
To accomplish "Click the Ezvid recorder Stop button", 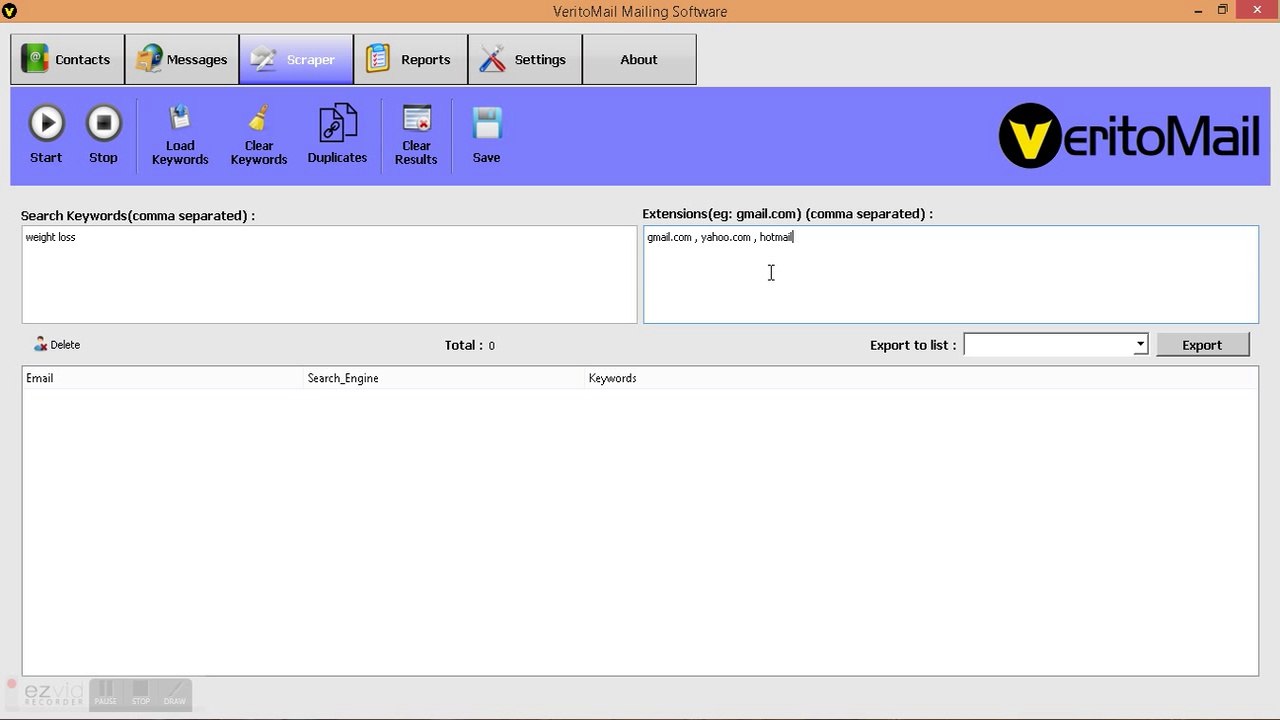I will (x=141, y=693).
